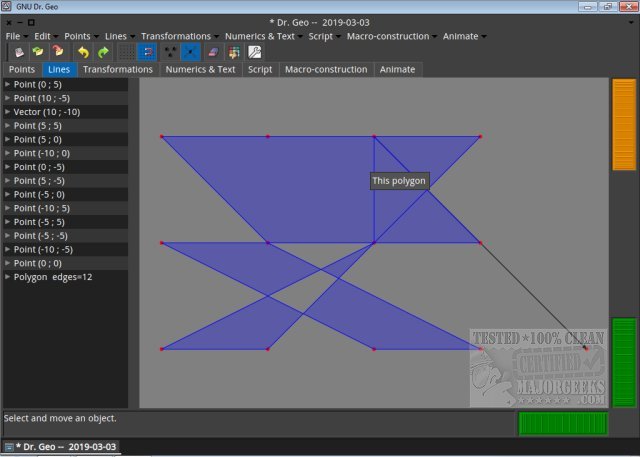Click the Dr. Geo taskbar button
The width and height of the screenshot is (640, 457).
[61, 447]
